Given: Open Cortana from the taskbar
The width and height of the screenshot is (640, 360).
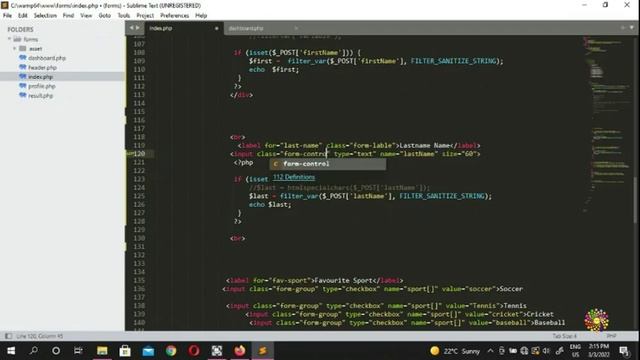Looking at the screenshot, I should 56,351.
